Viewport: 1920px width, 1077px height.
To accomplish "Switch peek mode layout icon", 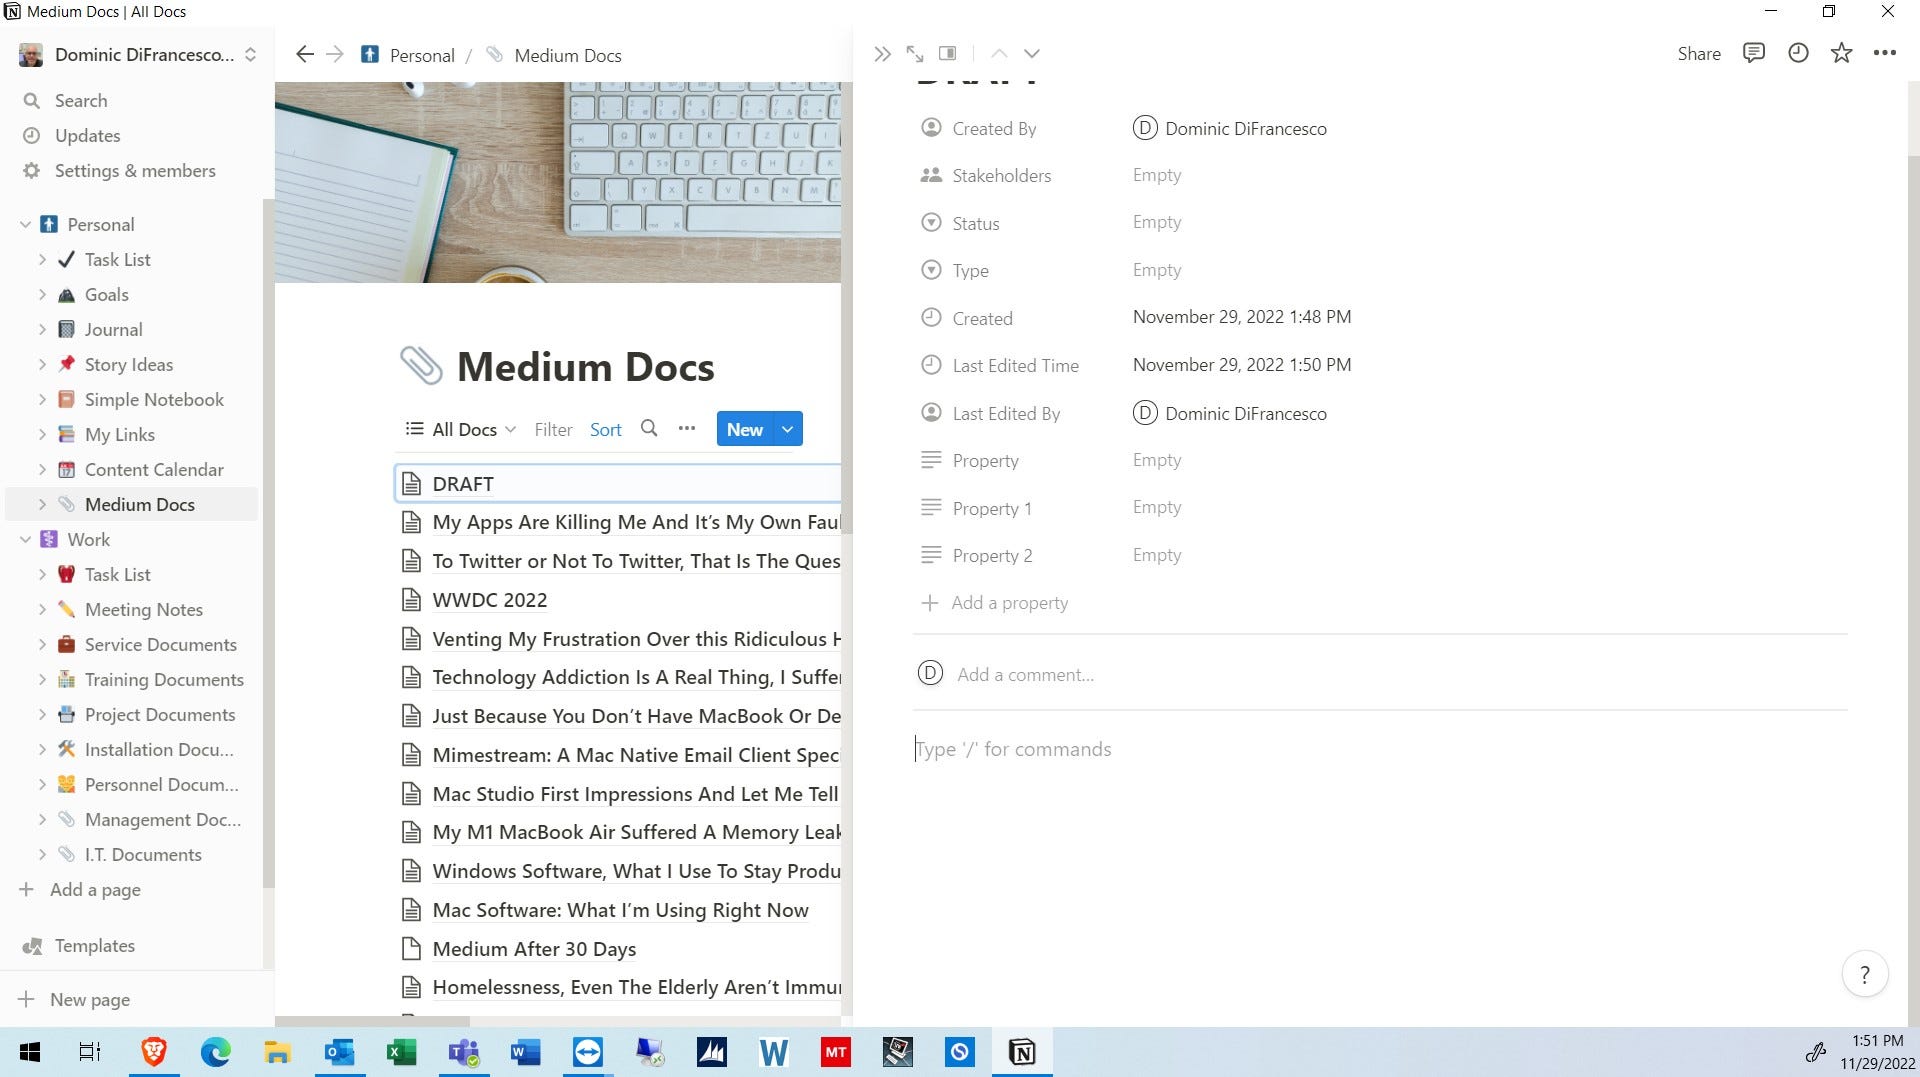I will (x=947, y=54).
